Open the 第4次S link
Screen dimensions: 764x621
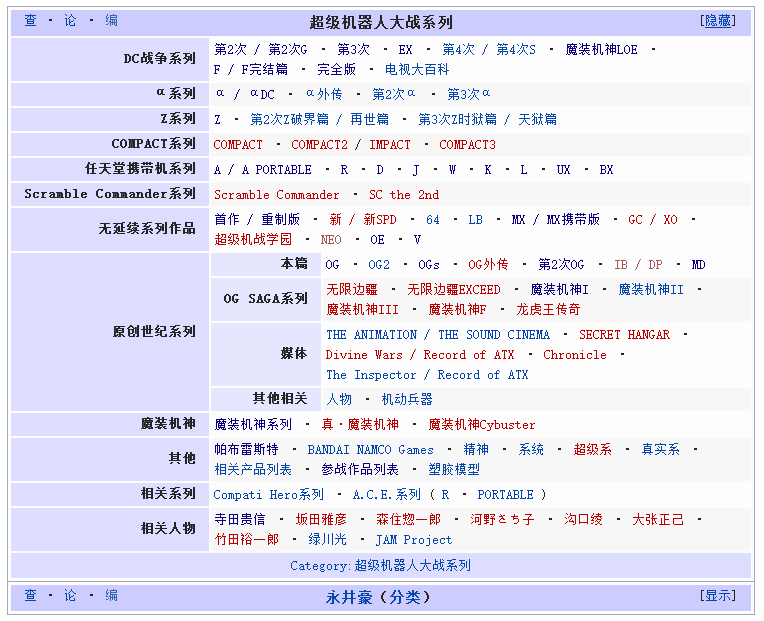coord(516,50)
